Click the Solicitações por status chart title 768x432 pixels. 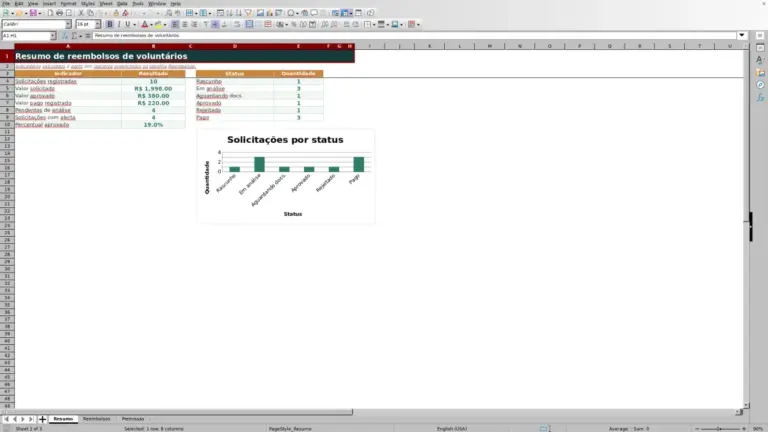[x=285, y=140]
